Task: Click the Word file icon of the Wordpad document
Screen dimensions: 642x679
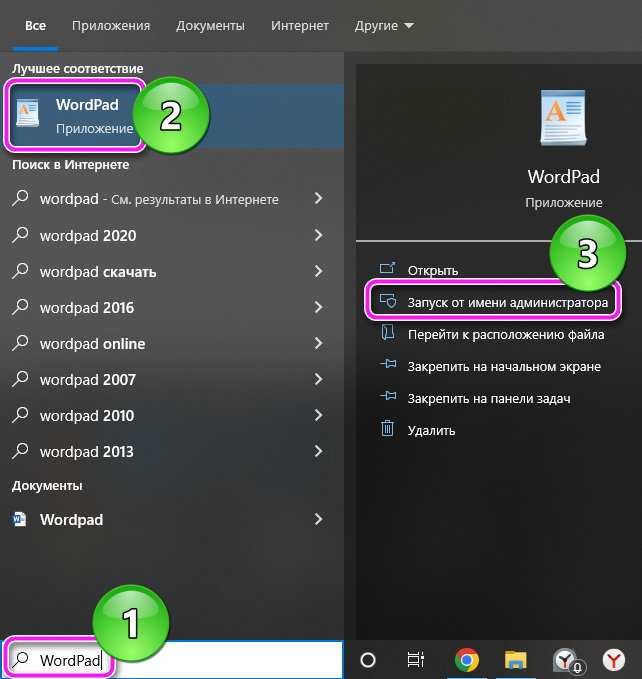Action: click(x=19, y=519)
